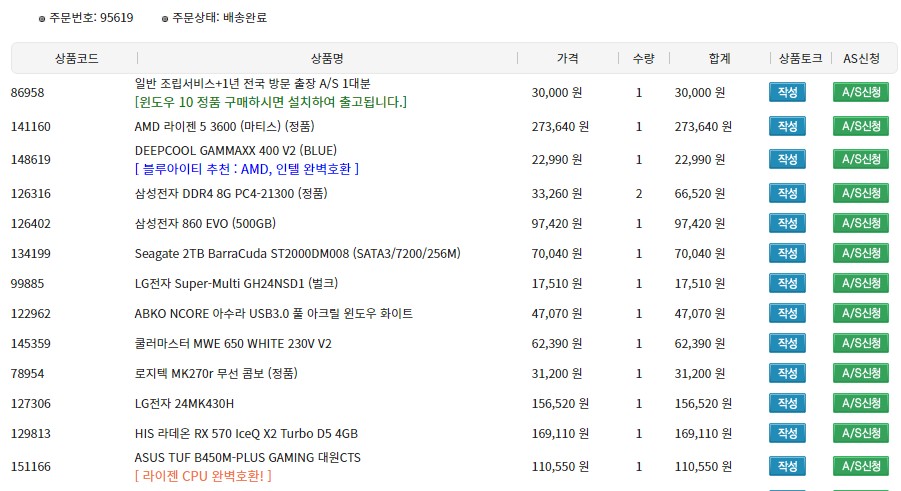
Task: Click 작성 for 로지텍 MK270r 무선 콤보
Action: 787,373
